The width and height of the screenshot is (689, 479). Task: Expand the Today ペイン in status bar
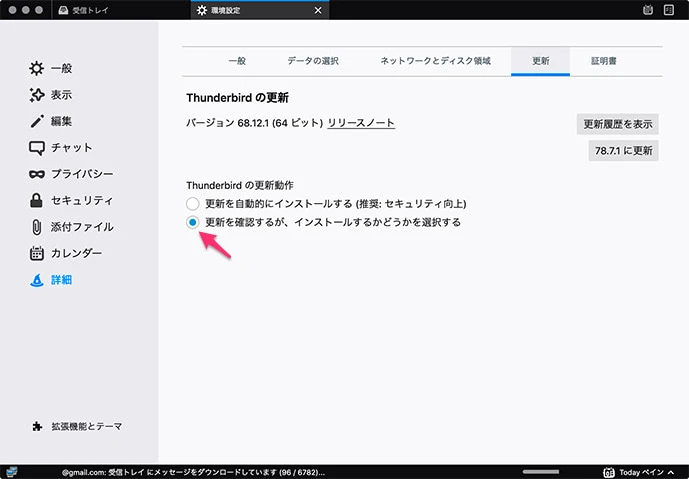pyautogui.click(x=640, y=472)
